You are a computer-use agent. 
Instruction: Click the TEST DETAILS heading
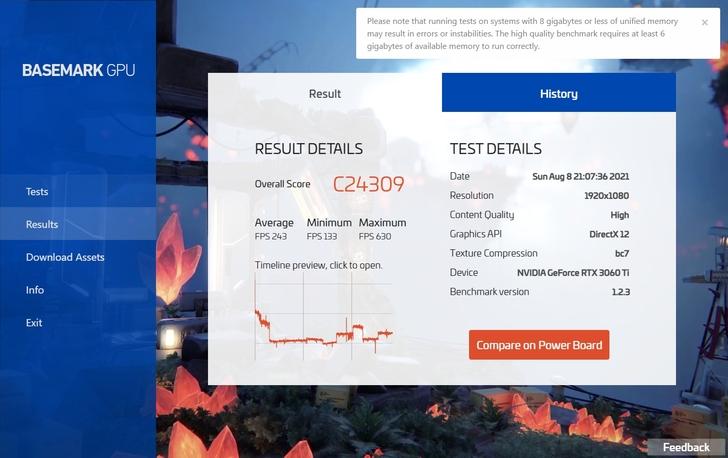pyautogui.click(x=495, y=149)
